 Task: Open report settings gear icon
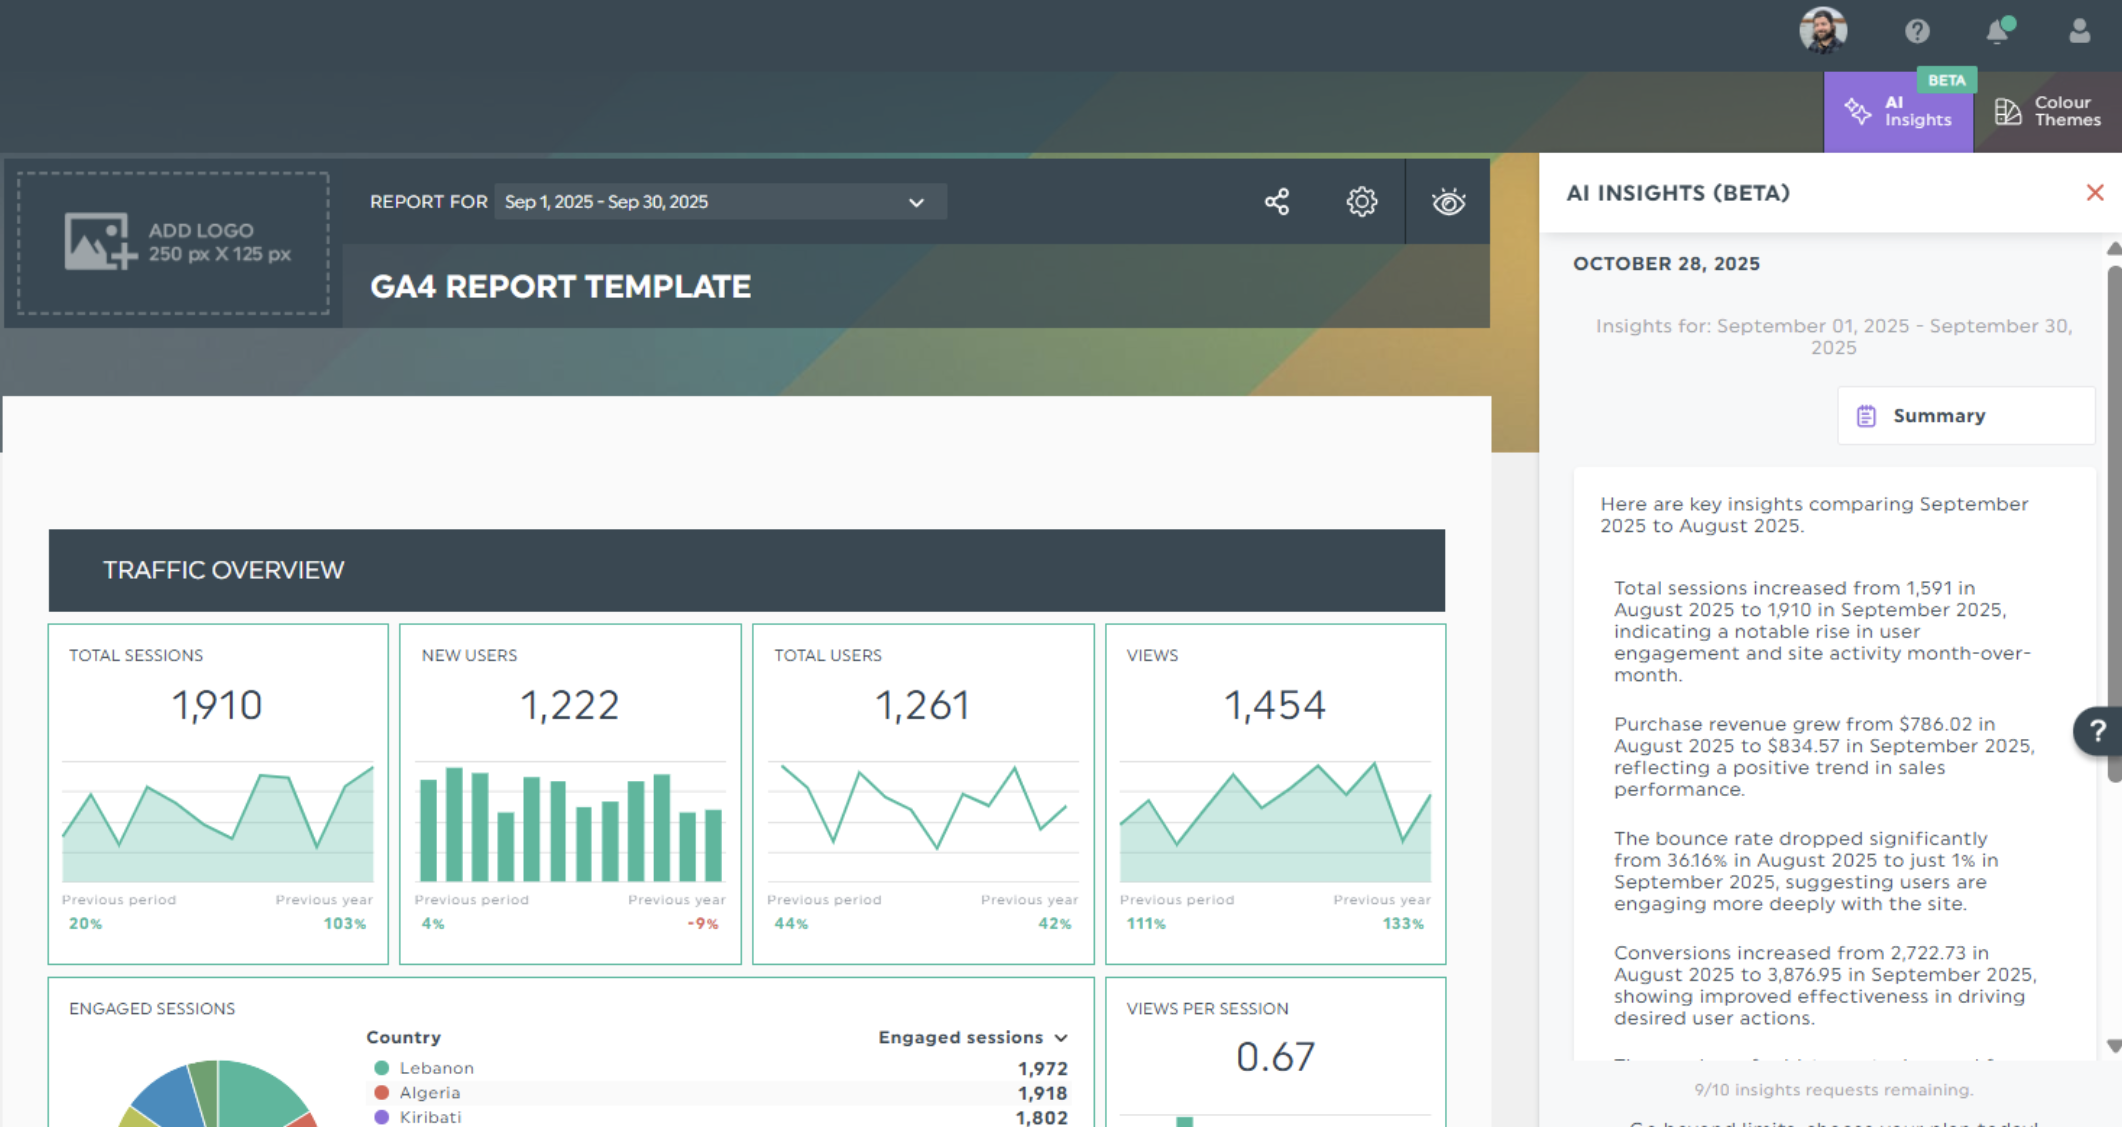point(1361,202)
